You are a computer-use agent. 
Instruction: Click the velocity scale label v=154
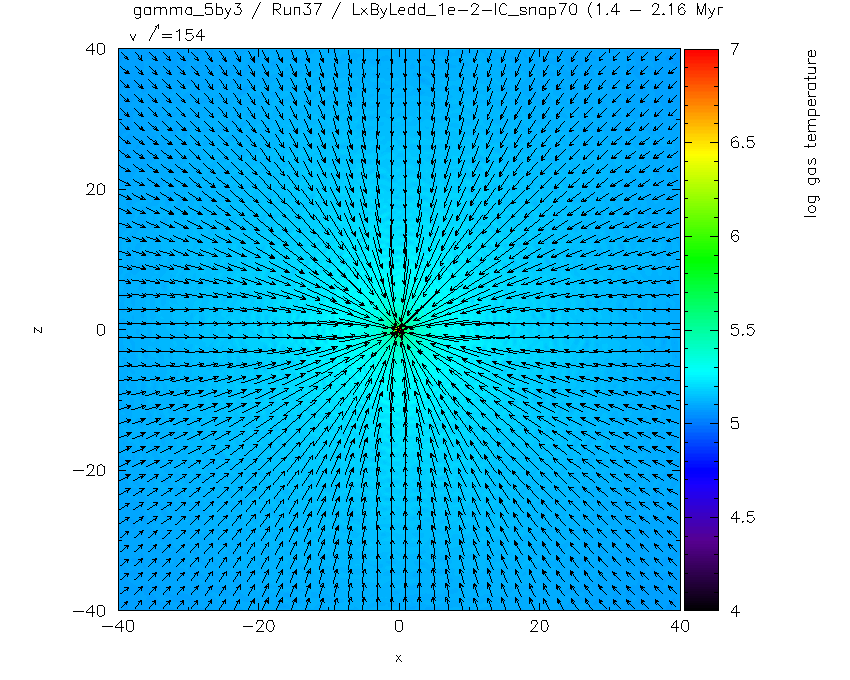[x=167, y=35]
